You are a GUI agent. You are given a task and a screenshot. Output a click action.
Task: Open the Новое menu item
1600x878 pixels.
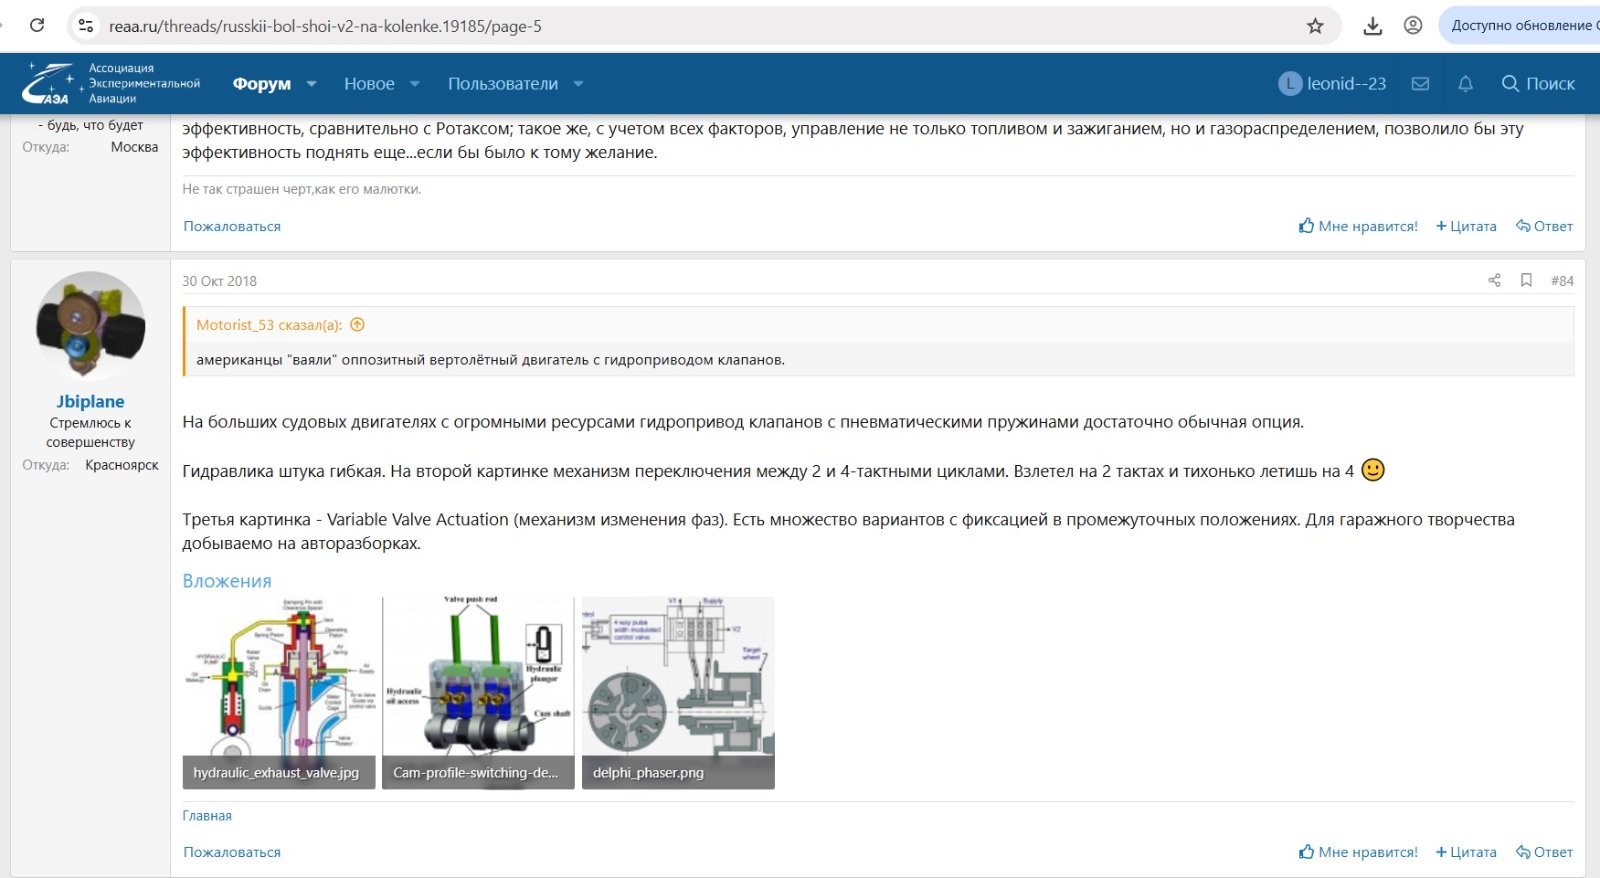coord(369,84)
